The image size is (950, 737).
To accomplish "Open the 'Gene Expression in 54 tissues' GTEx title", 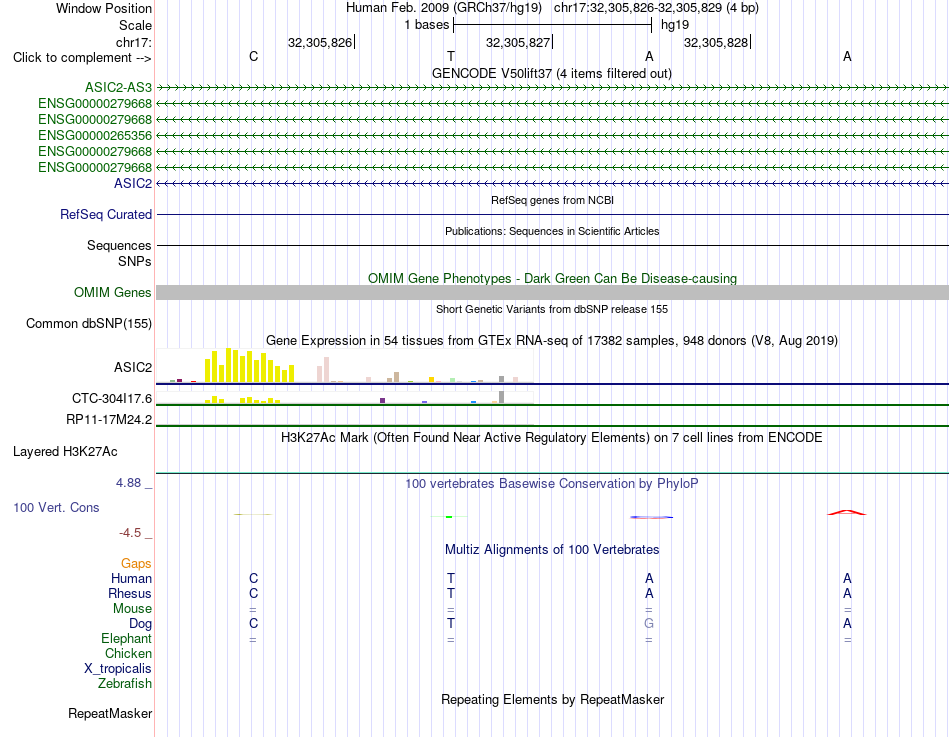I will (x=552, y=341).
